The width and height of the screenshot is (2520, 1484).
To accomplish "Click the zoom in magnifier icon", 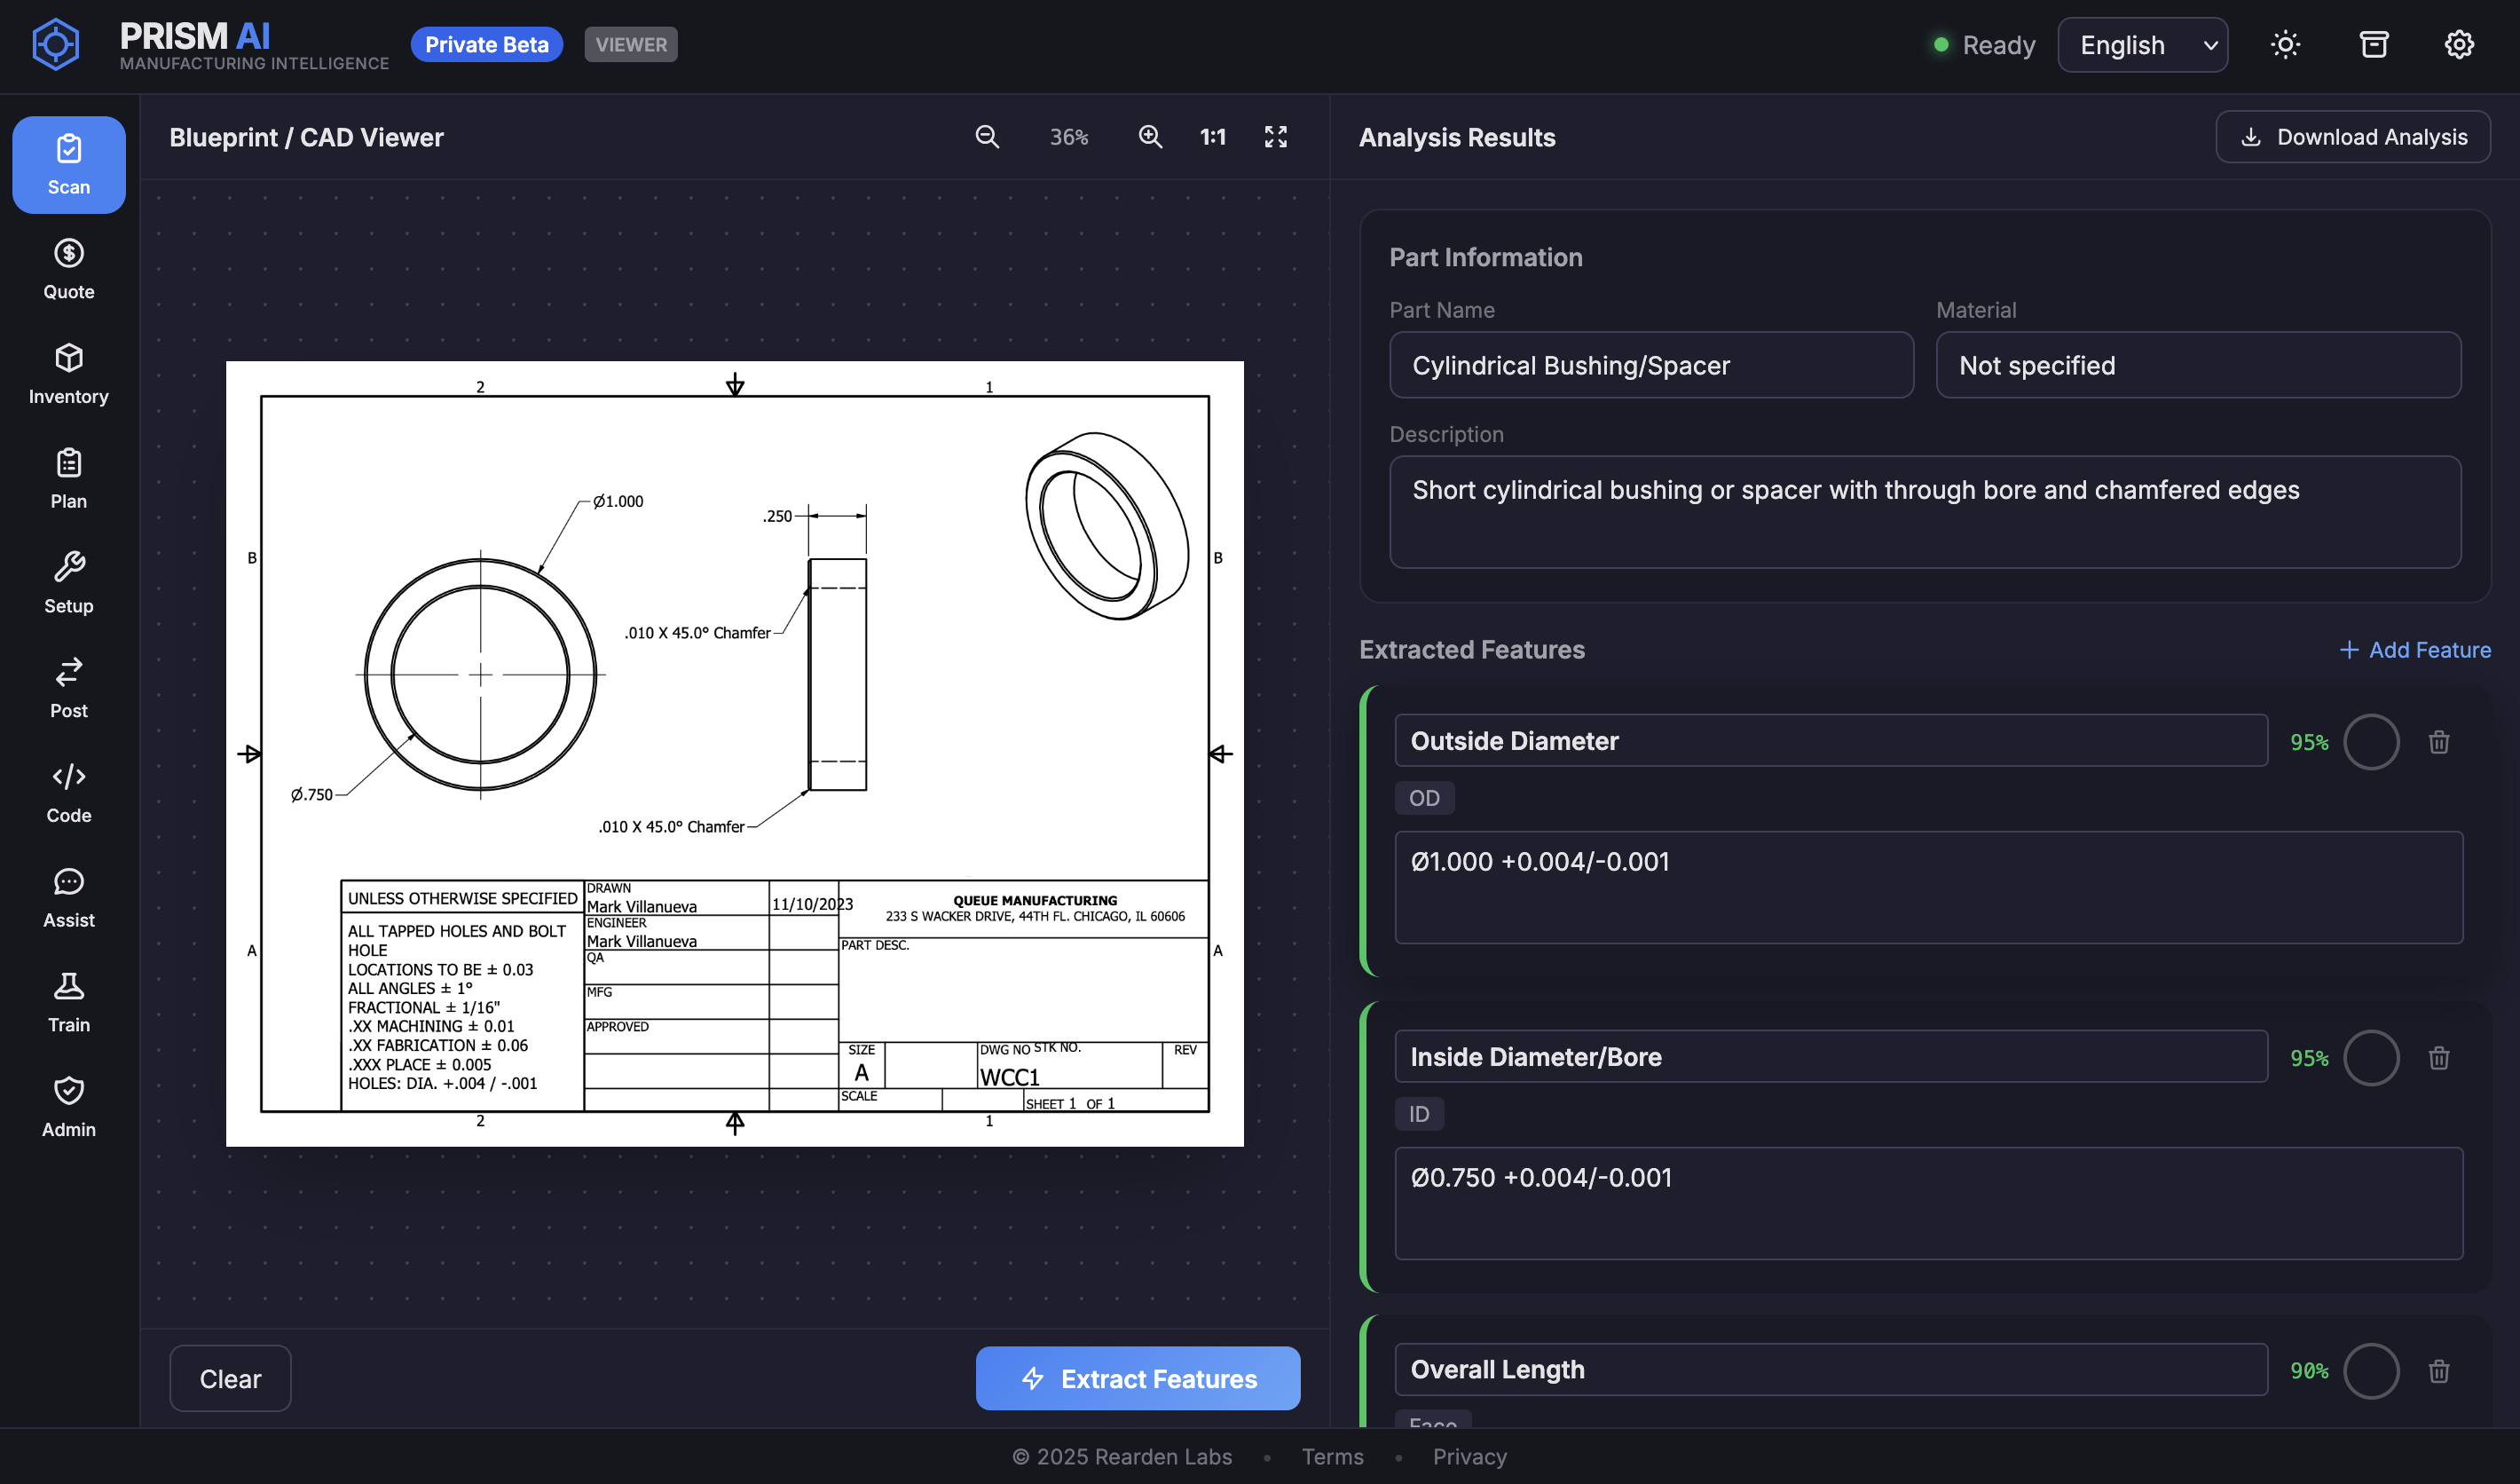I will tap(1150, 137).
